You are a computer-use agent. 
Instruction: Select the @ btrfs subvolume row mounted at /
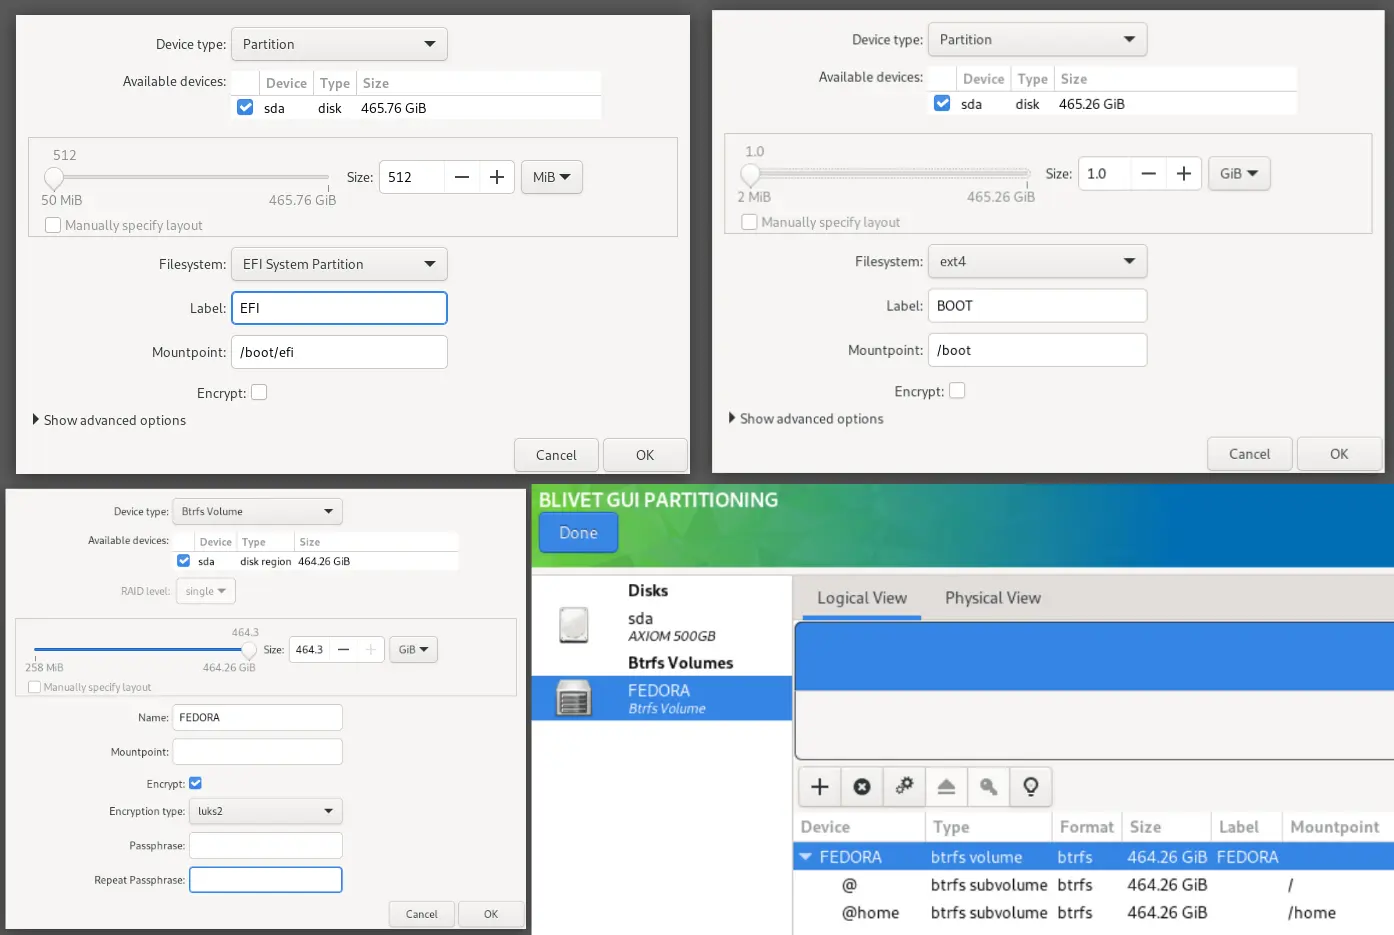1094,885
